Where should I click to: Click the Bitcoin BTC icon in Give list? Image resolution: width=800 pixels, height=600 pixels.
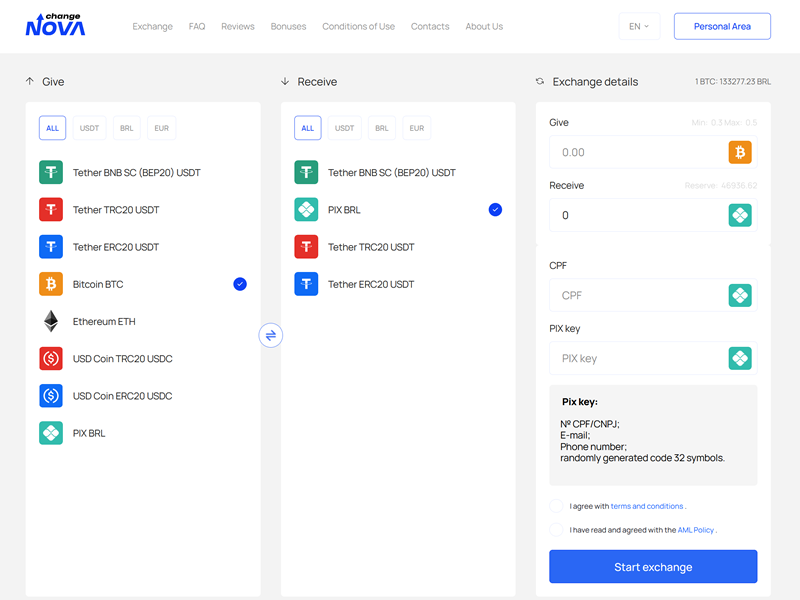coord(51,284)
